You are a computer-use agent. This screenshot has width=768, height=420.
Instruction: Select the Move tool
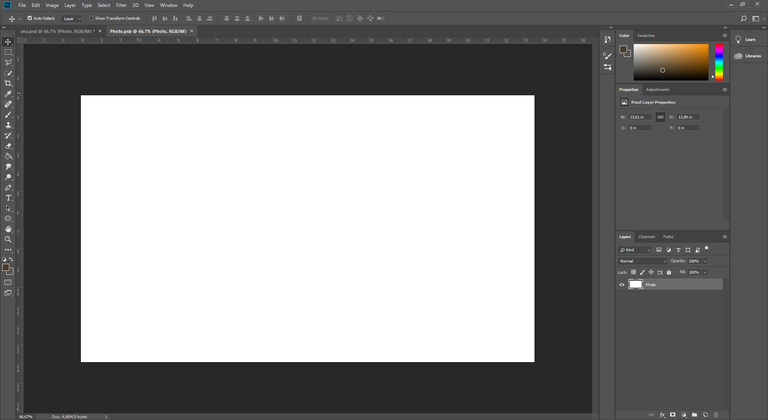pyautogui.click(x=8, y=42)
